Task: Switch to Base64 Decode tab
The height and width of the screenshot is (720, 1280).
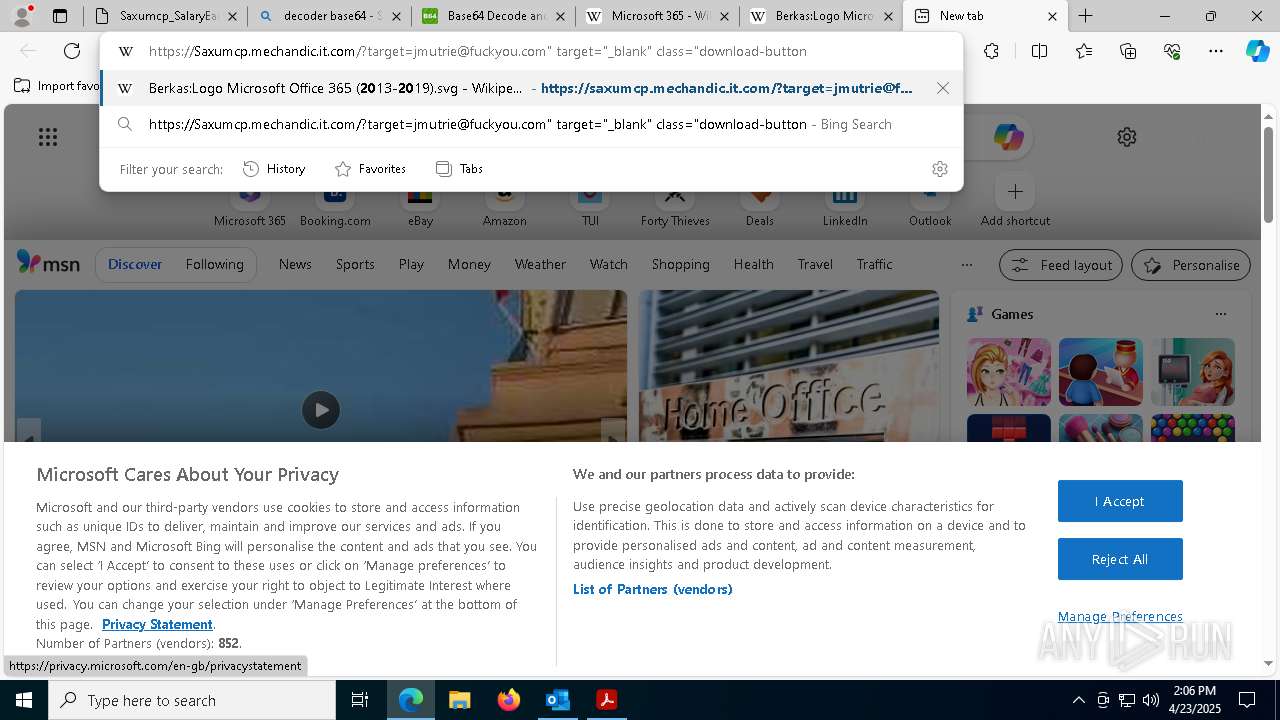Action: coord(493,16)
